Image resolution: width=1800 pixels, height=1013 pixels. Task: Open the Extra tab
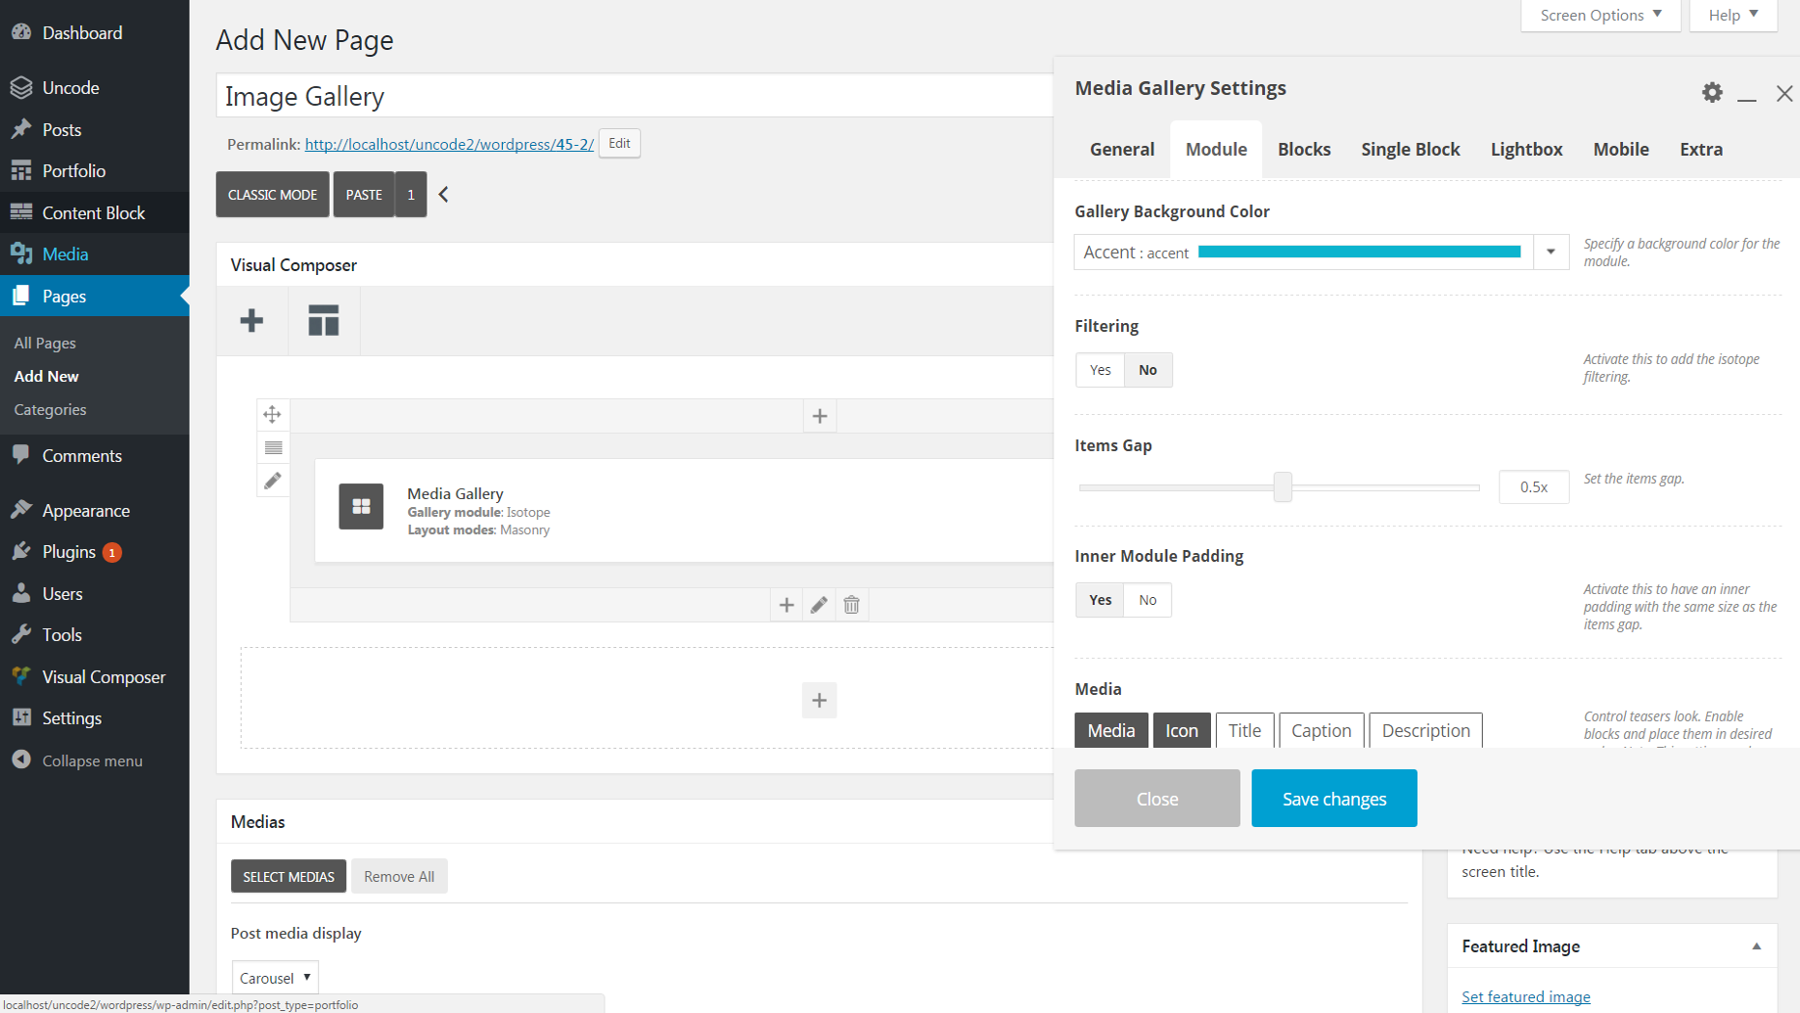click(x=1701, y=149)
